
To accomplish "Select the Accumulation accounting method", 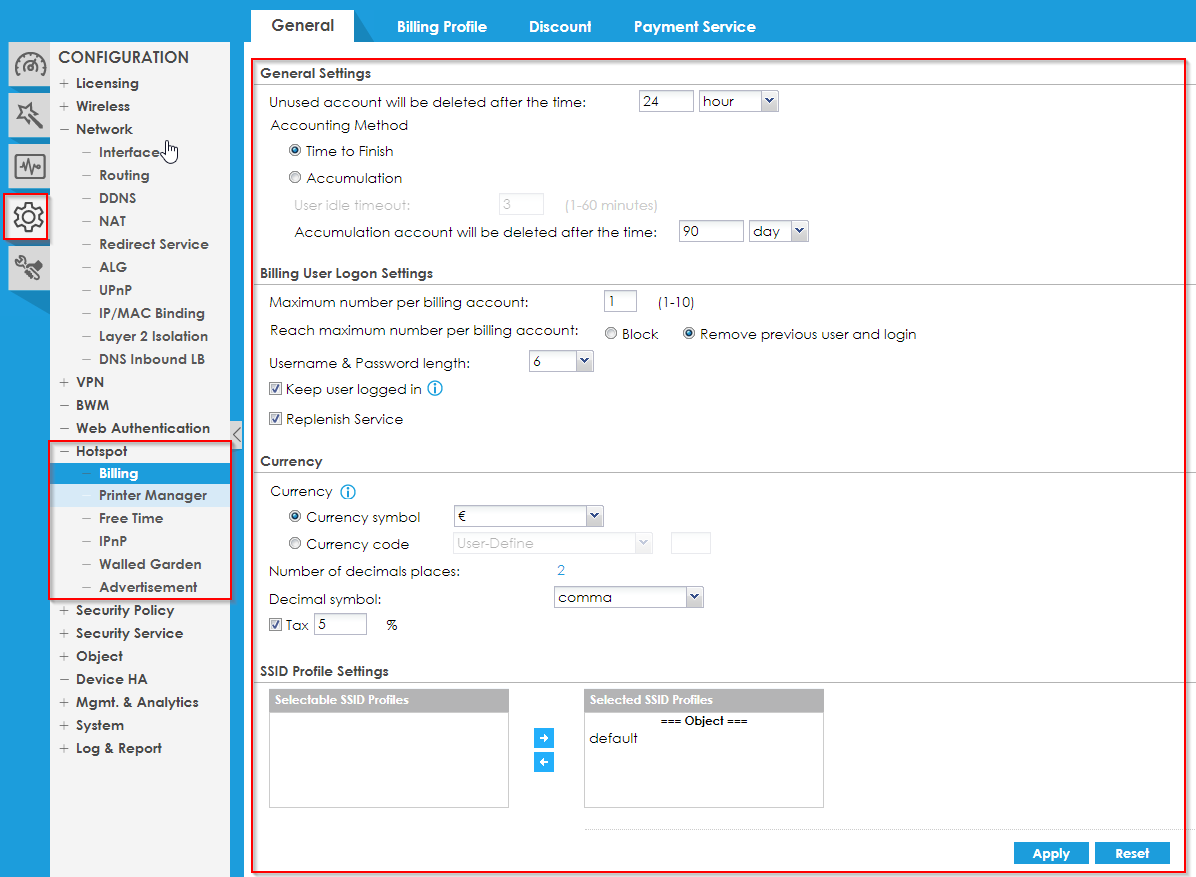I will [x=294, y=178].
